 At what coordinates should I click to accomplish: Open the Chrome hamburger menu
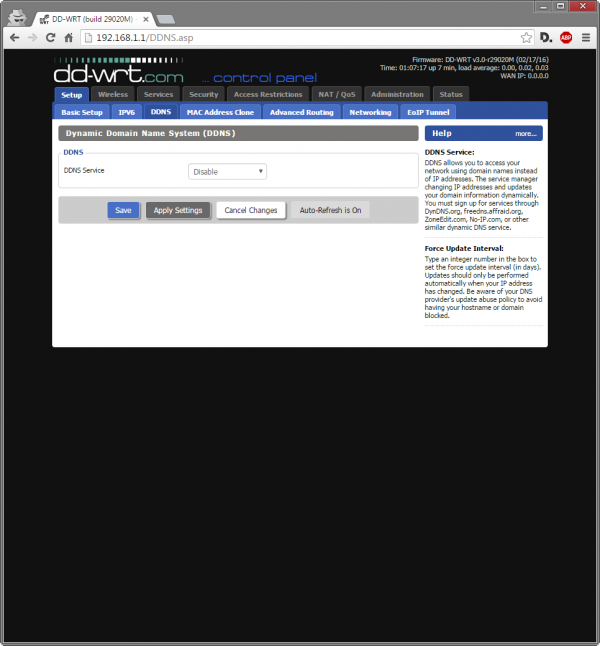pyautogui.click(x=585, y=37)
